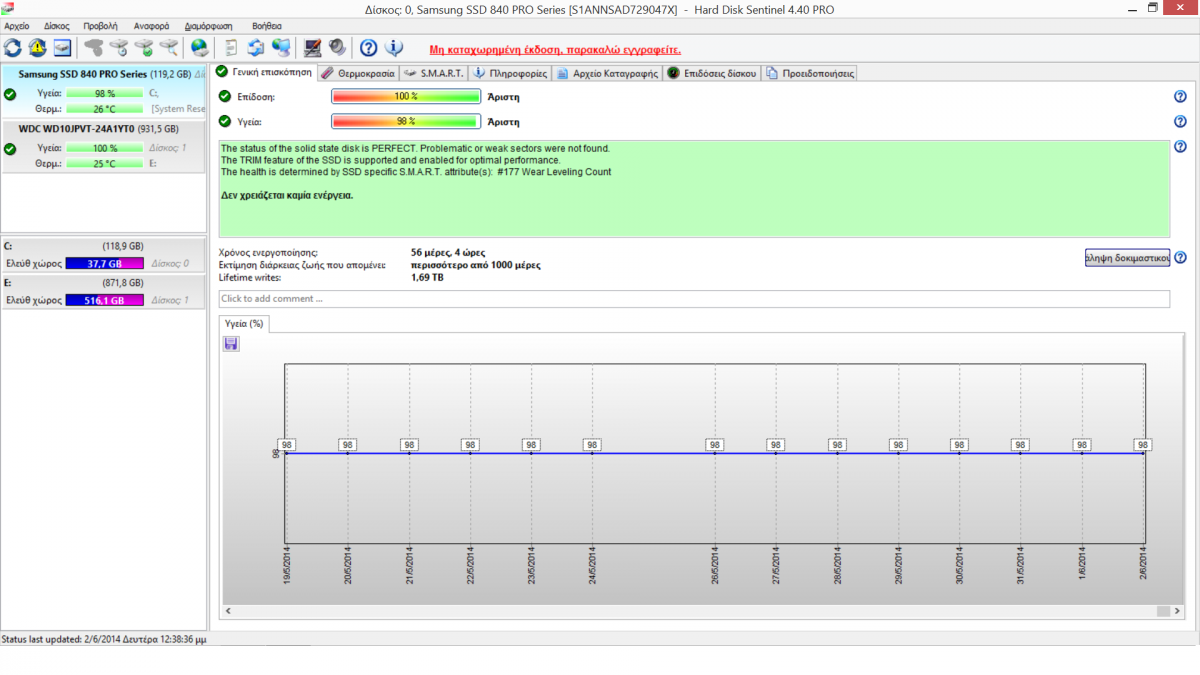Click the WDC 100 % health bar

click(x=105, y=148)
